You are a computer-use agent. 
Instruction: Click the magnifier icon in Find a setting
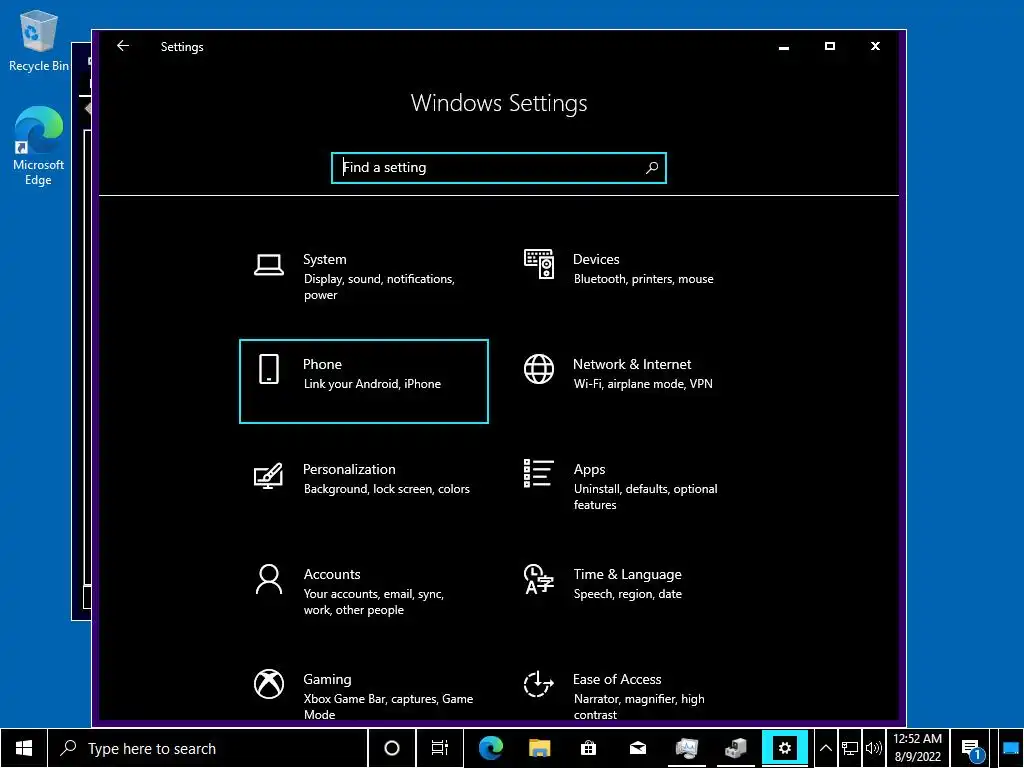click(x=652, y=168)
